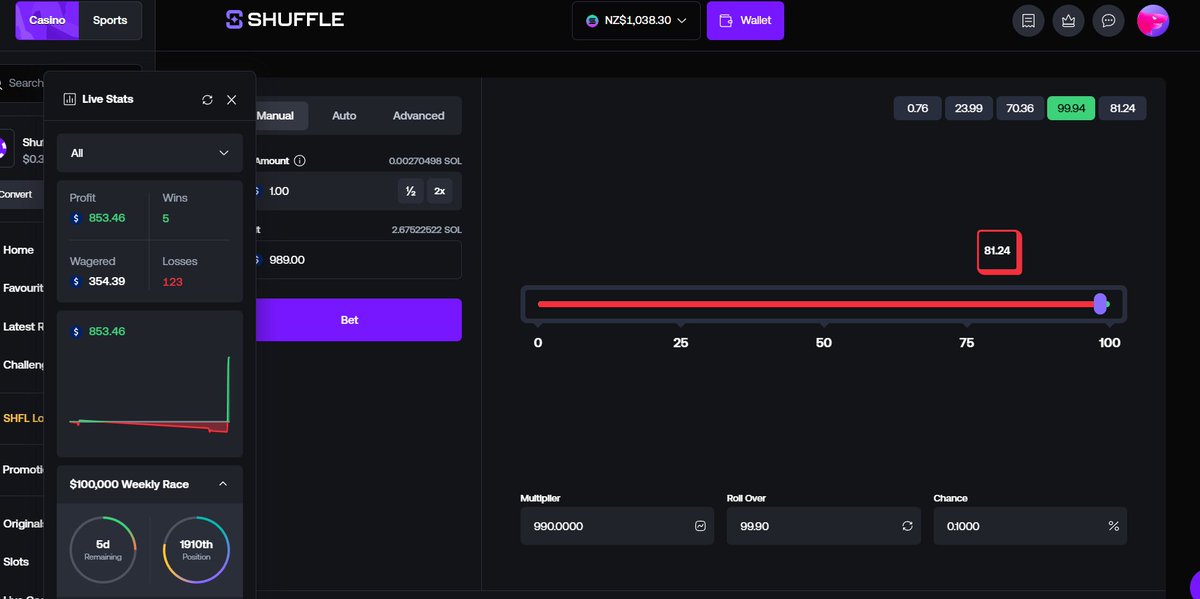Click the Losses count 123

(x=172, y=282)
